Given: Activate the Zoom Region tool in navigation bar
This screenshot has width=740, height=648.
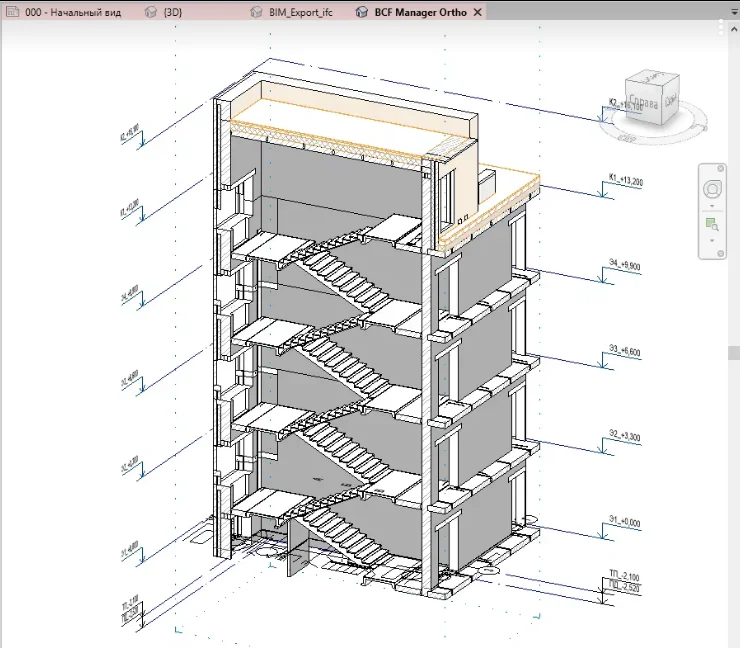Looking at the screenshot, I should pyautogui.click(x=712, y=225).
